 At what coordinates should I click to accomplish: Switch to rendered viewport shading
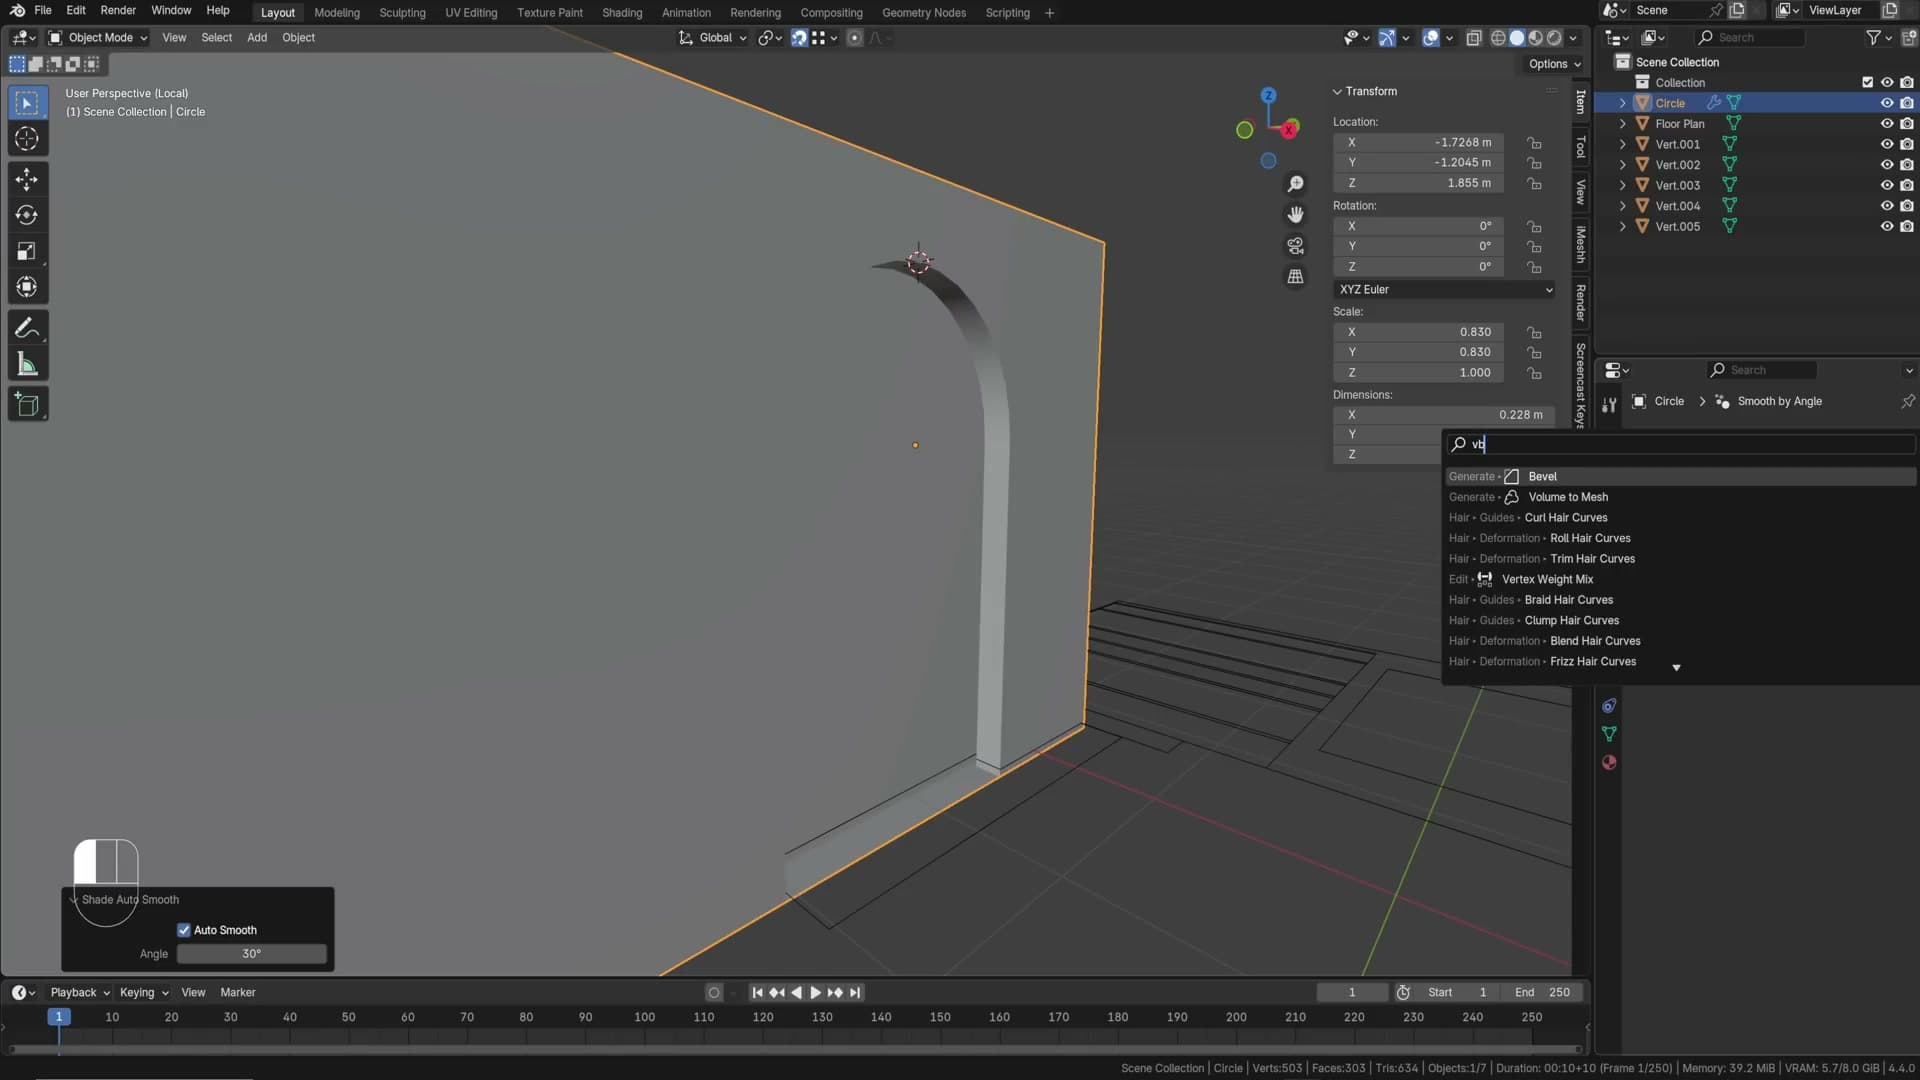tap(1554, 38)
